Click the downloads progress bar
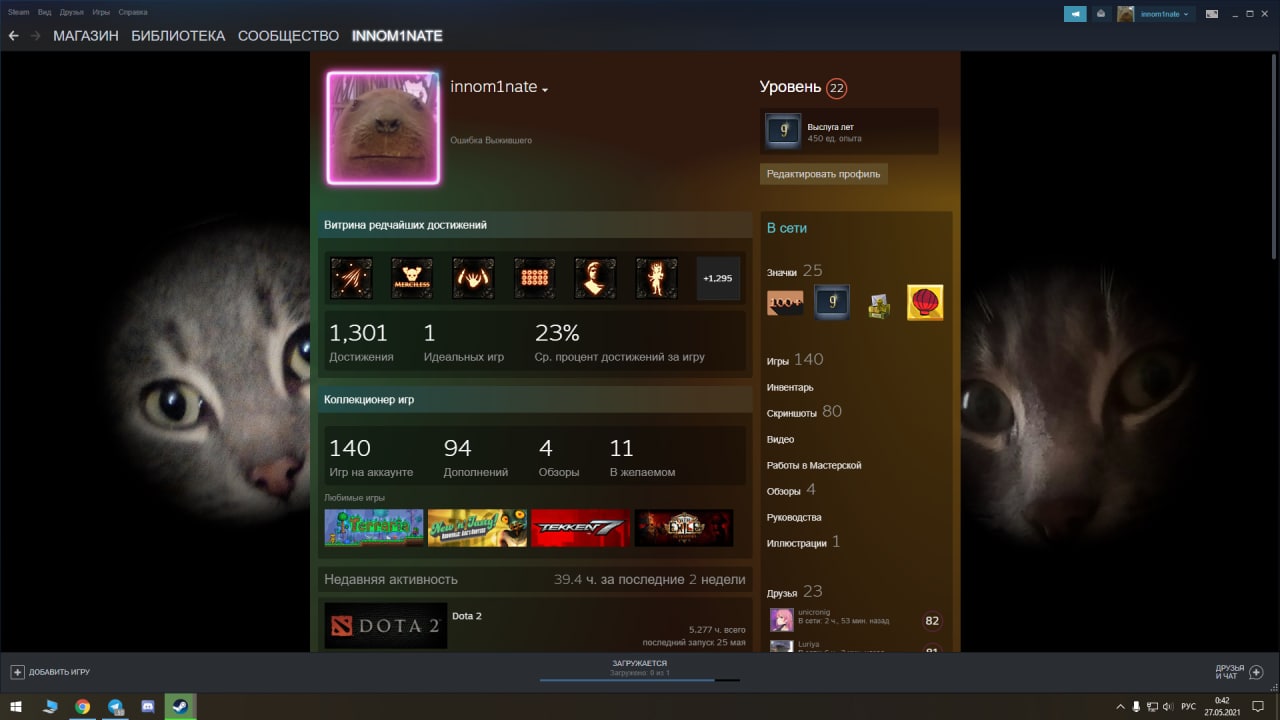The image size is (1280, 720). [640, 680]
